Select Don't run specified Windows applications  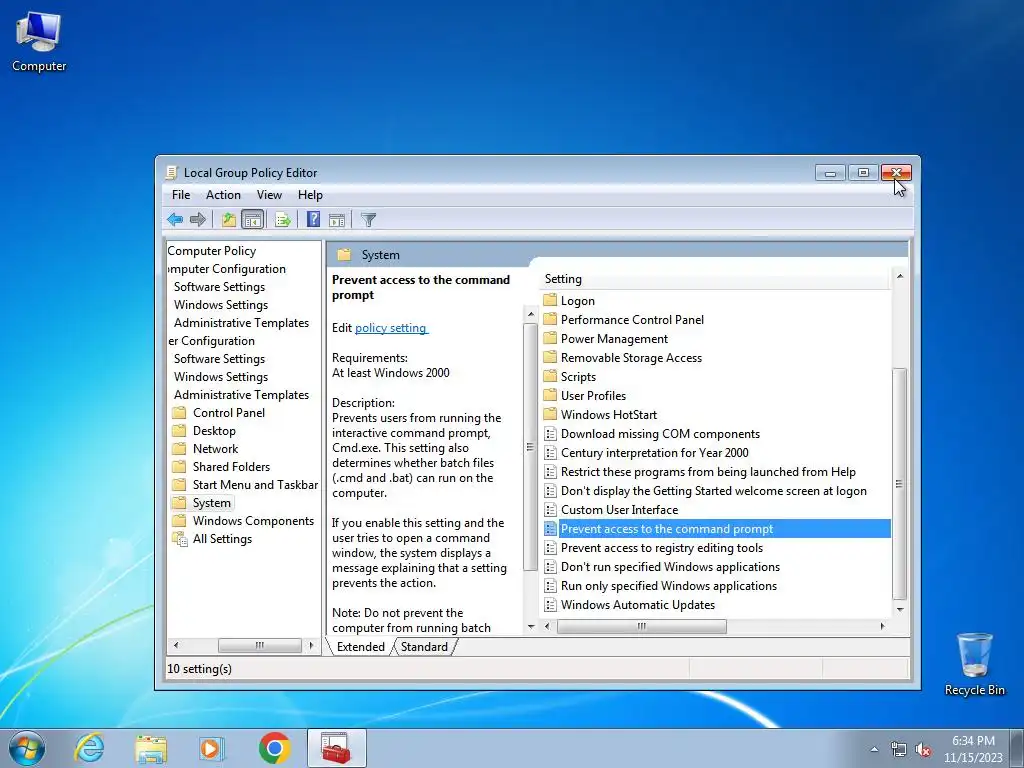tap(670, 567)
